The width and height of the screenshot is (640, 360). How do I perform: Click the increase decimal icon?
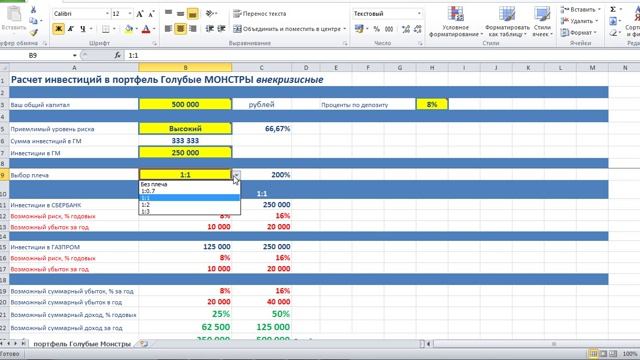(x=405, y=29)
